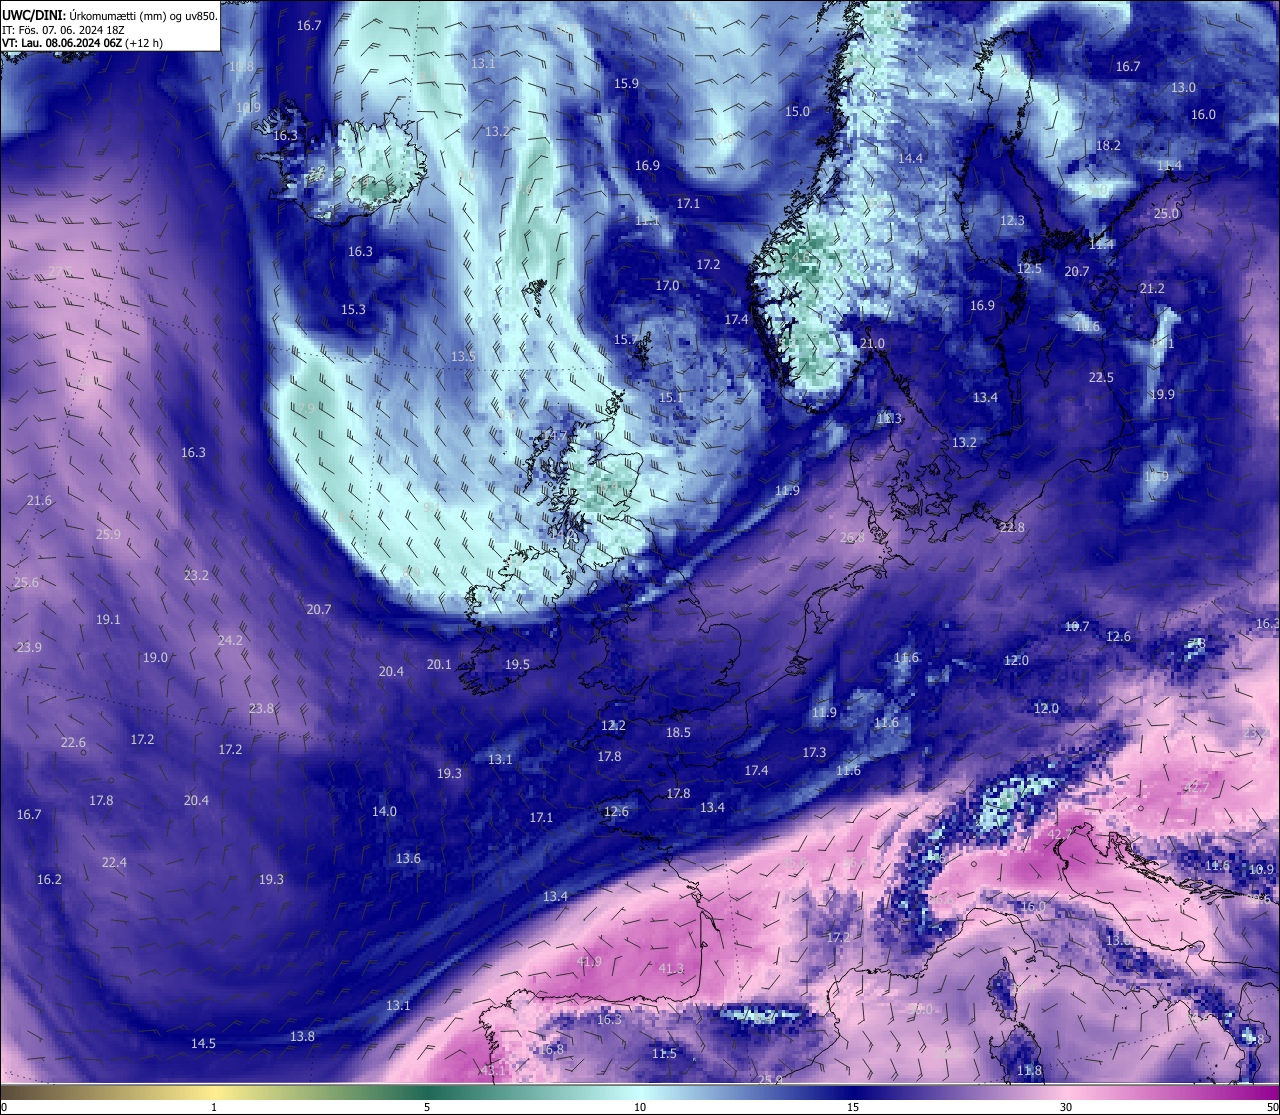Viewport: 1280px width, 1115px height.
Task: Click the VT valid time line
Action: [83, 43]
